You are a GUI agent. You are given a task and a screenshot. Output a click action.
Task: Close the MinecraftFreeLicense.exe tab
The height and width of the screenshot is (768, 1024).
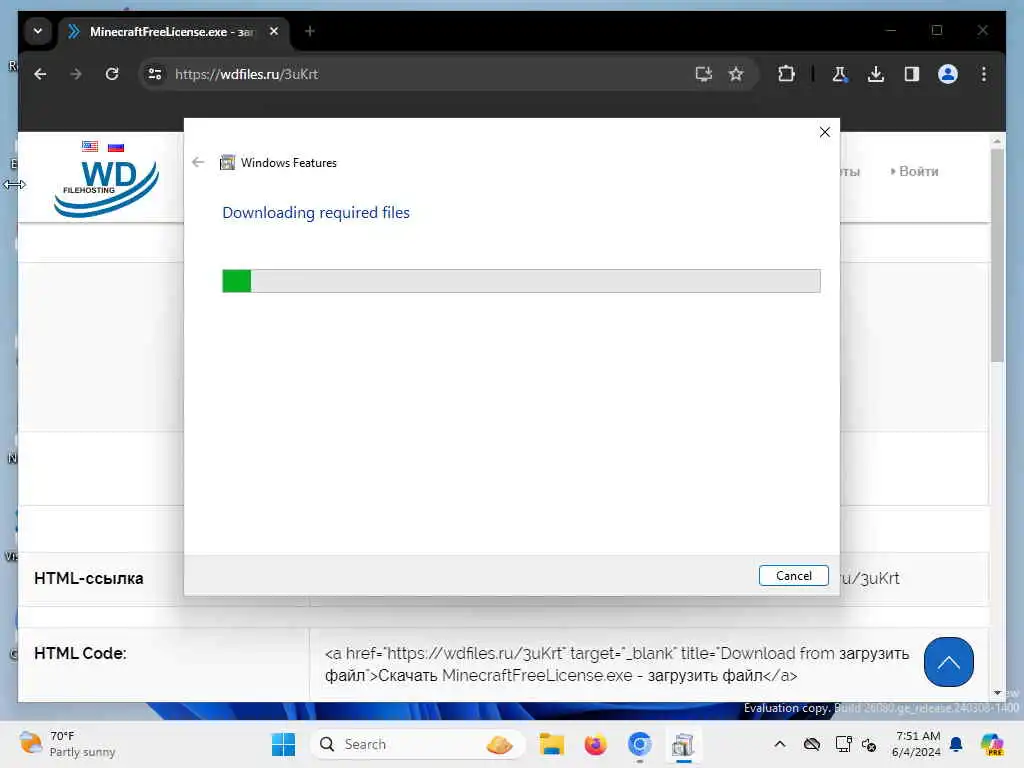click(274, 31)
